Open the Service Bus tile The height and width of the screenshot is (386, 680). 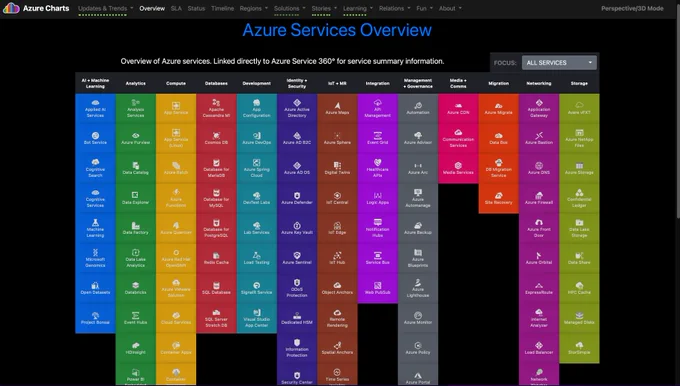click(378, 258)
